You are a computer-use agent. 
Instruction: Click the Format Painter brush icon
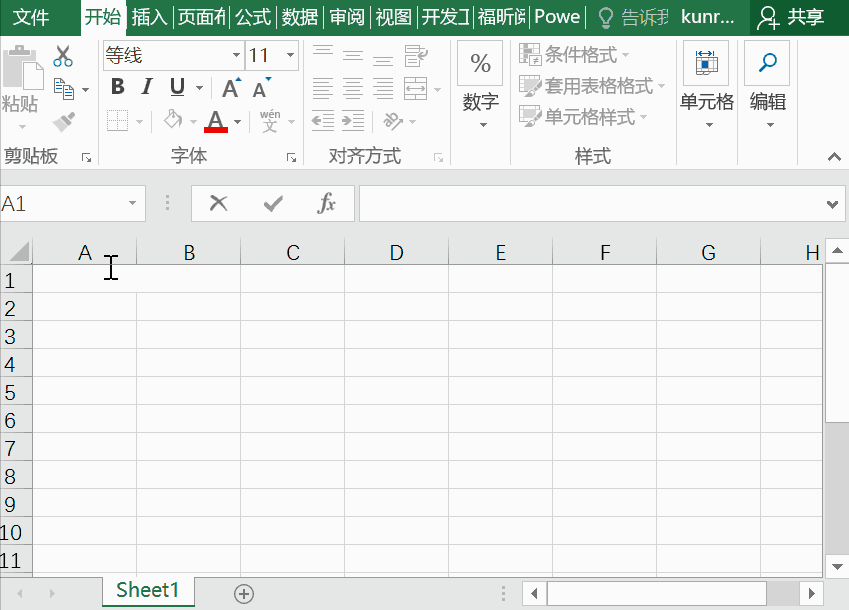tap(63, 119)
